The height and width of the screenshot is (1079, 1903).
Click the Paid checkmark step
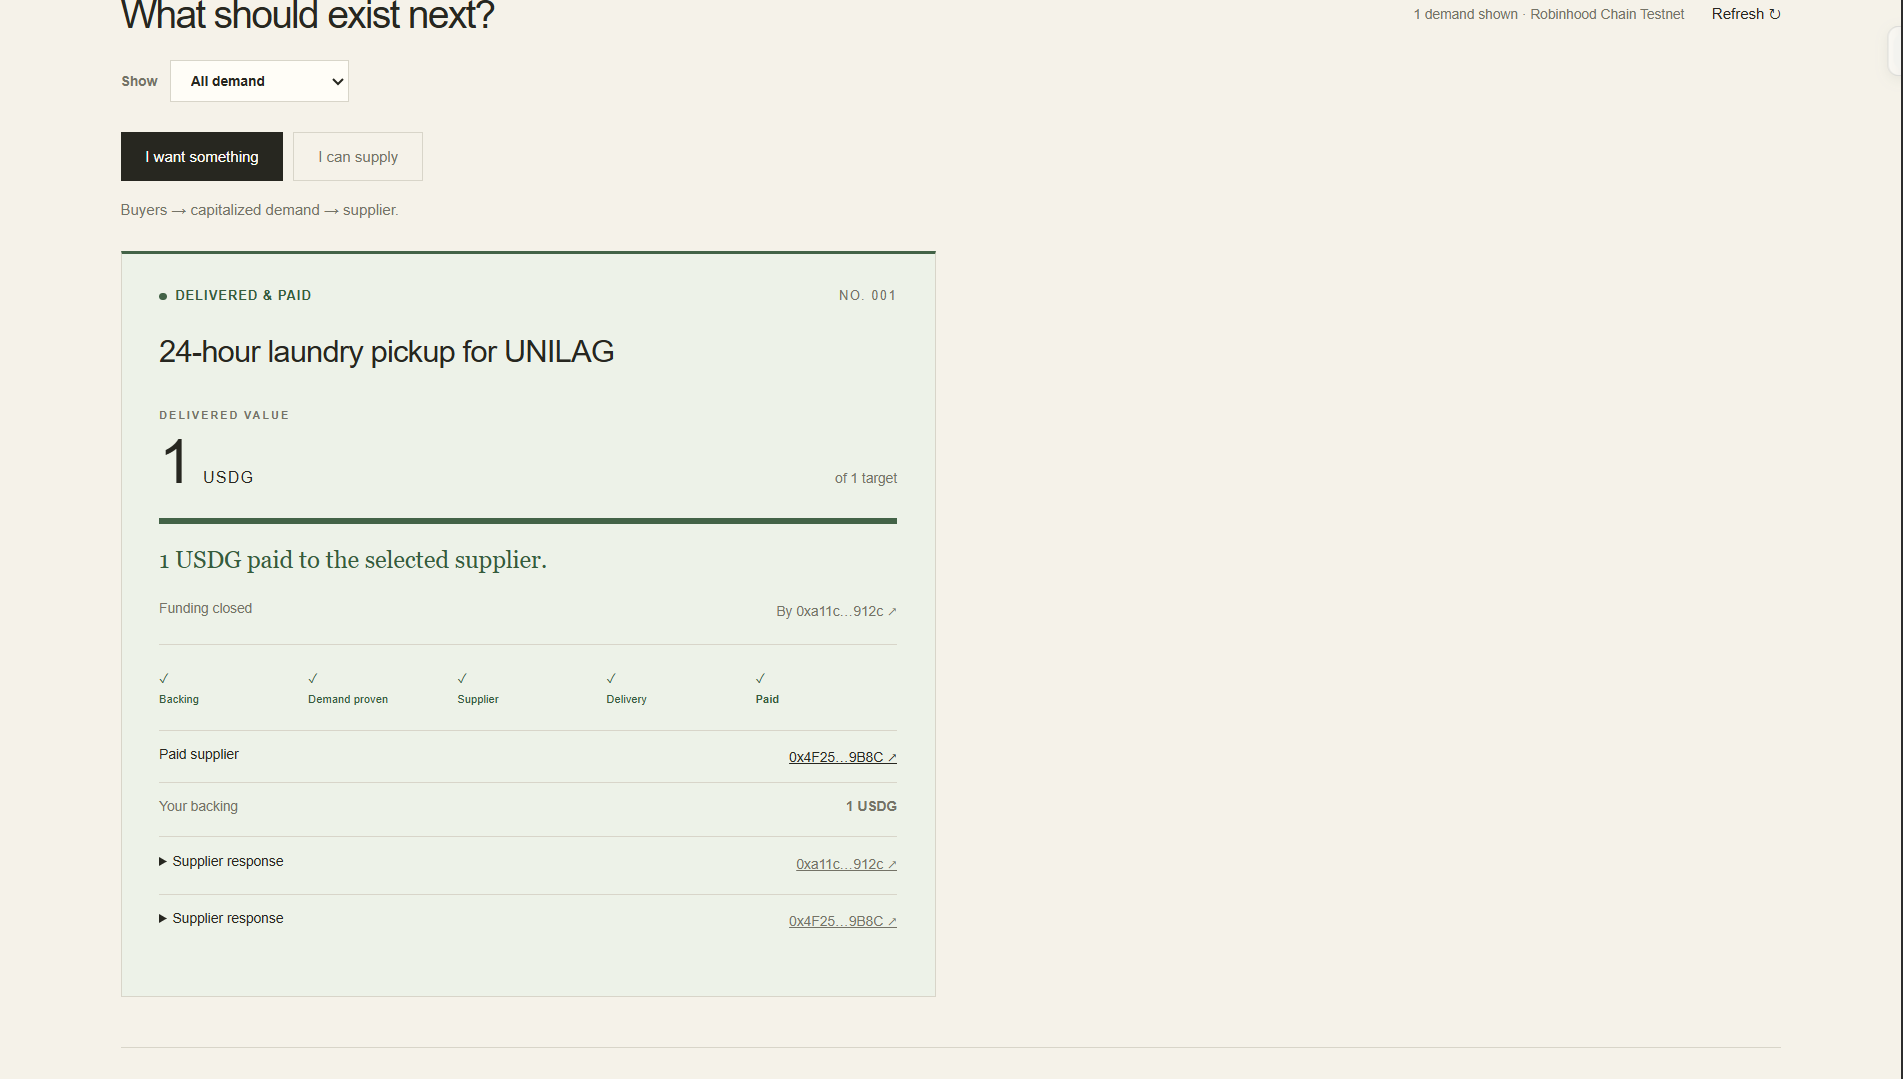[x=767, y=688]
